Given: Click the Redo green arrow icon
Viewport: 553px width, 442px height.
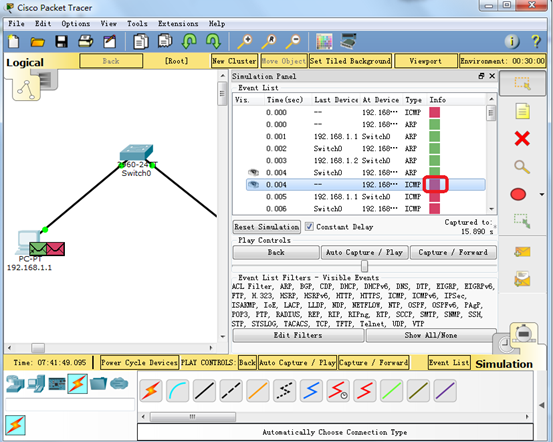Looking at the screenshot, I should pos(213,41).
